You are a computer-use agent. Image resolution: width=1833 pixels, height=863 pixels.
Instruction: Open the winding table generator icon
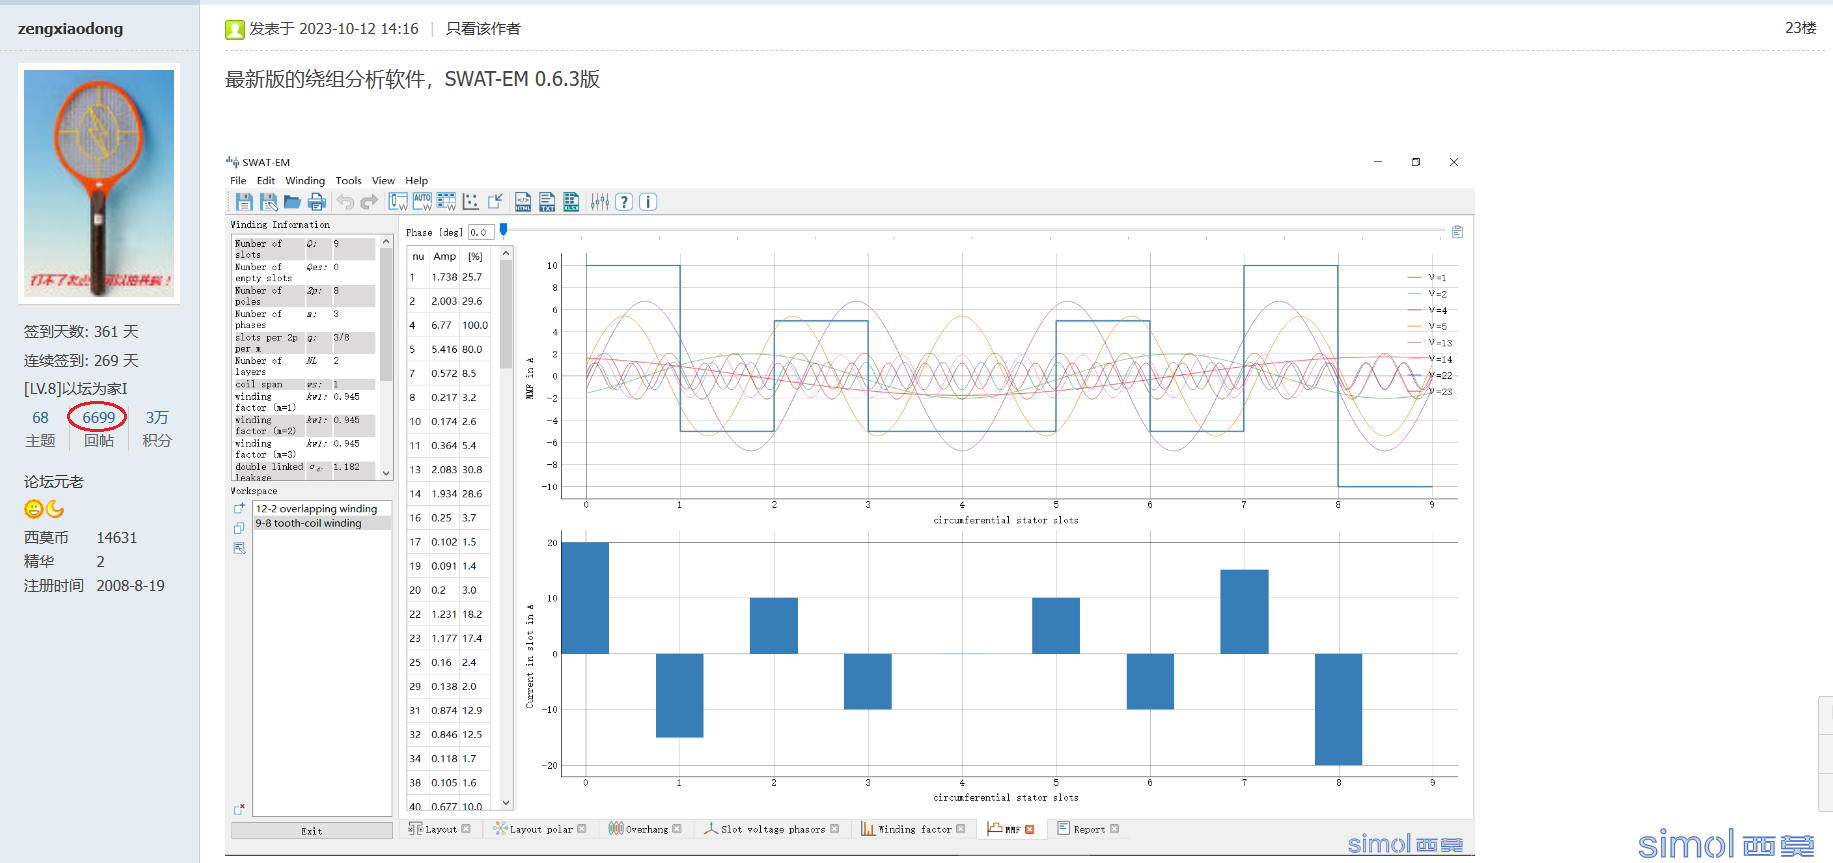(x=446, y=202)
